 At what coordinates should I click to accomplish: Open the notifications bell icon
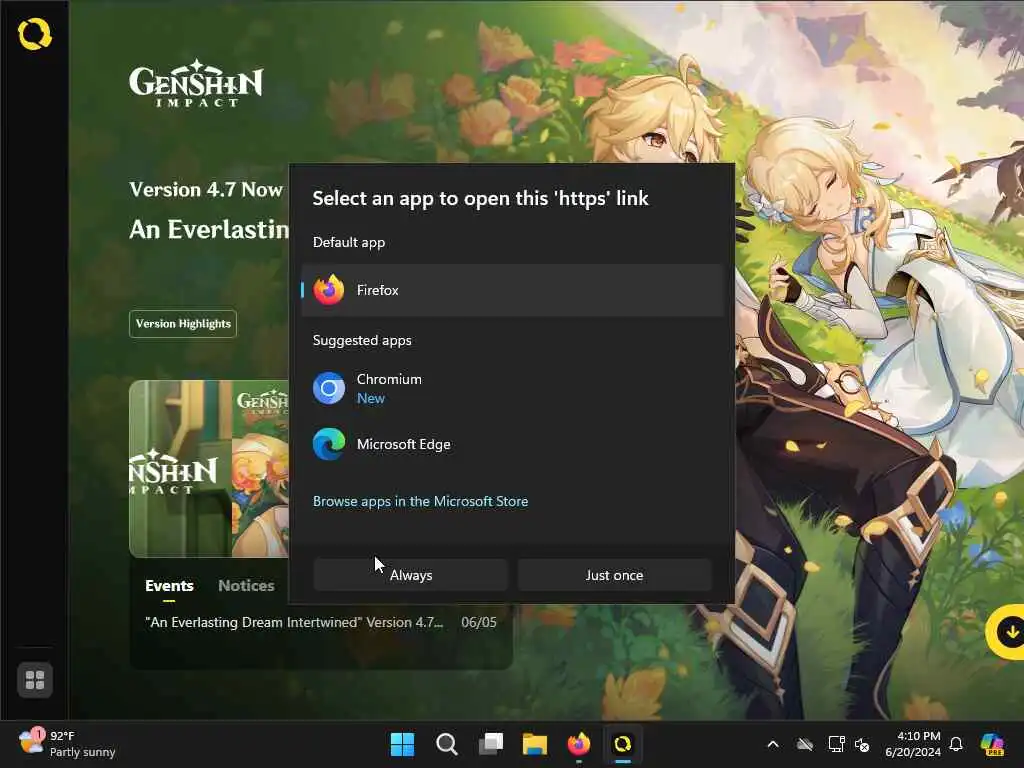[956, 744]
